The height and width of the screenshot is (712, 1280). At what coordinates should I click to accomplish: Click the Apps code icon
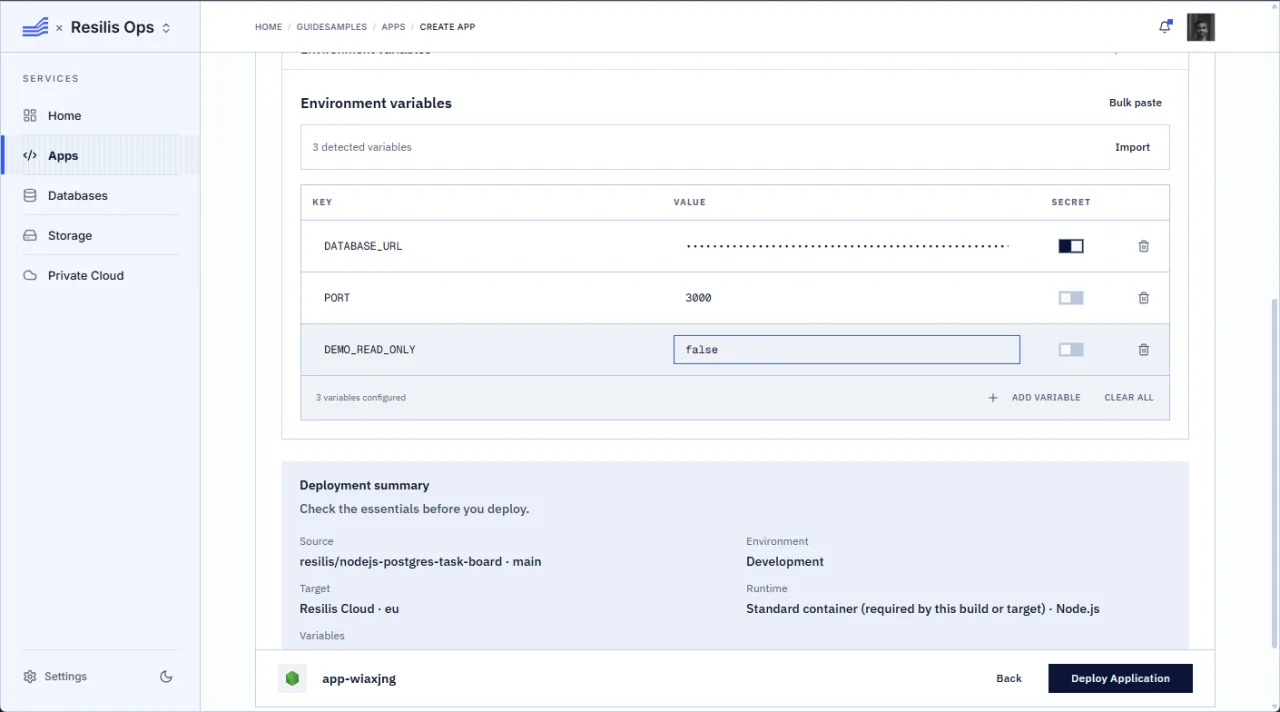(x=30, y=156)
